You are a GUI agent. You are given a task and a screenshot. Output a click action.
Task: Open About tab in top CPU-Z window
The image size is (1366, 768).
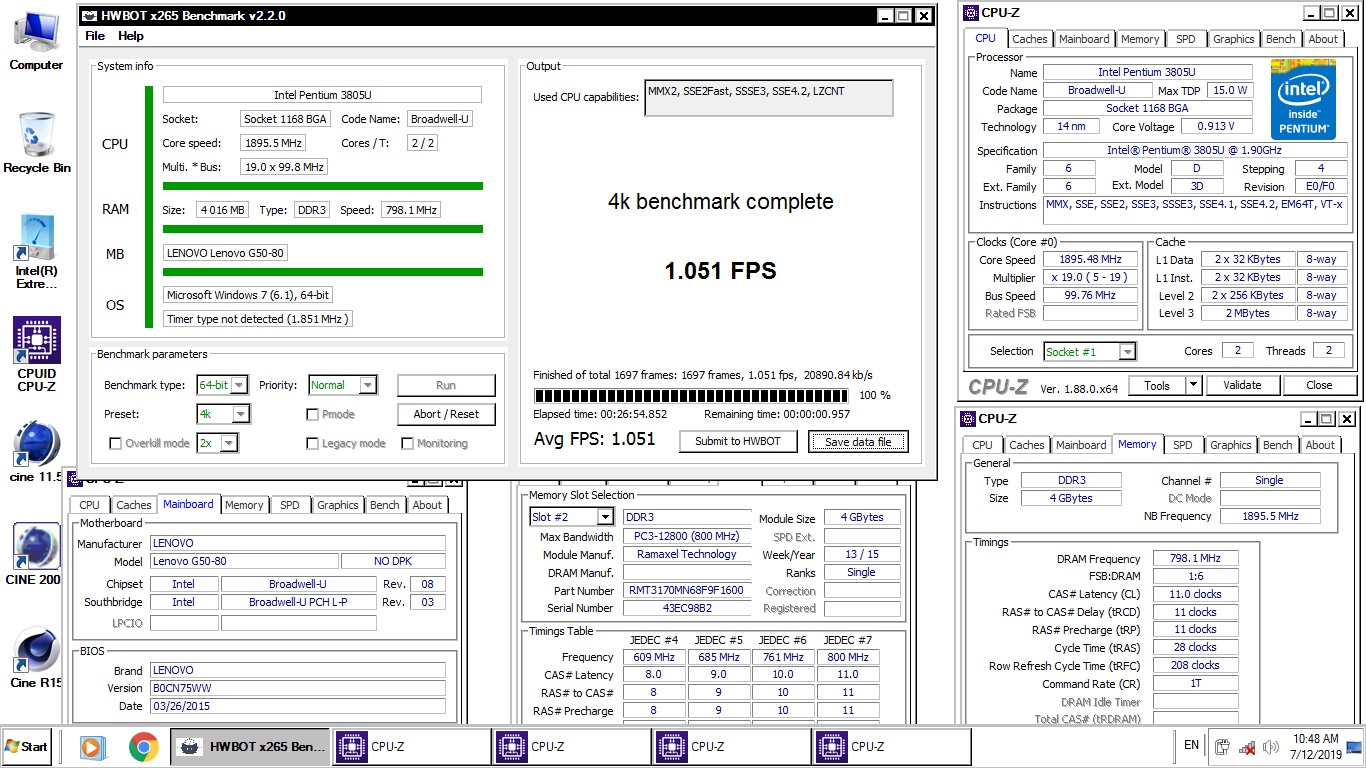click(x=1323, y=39)
